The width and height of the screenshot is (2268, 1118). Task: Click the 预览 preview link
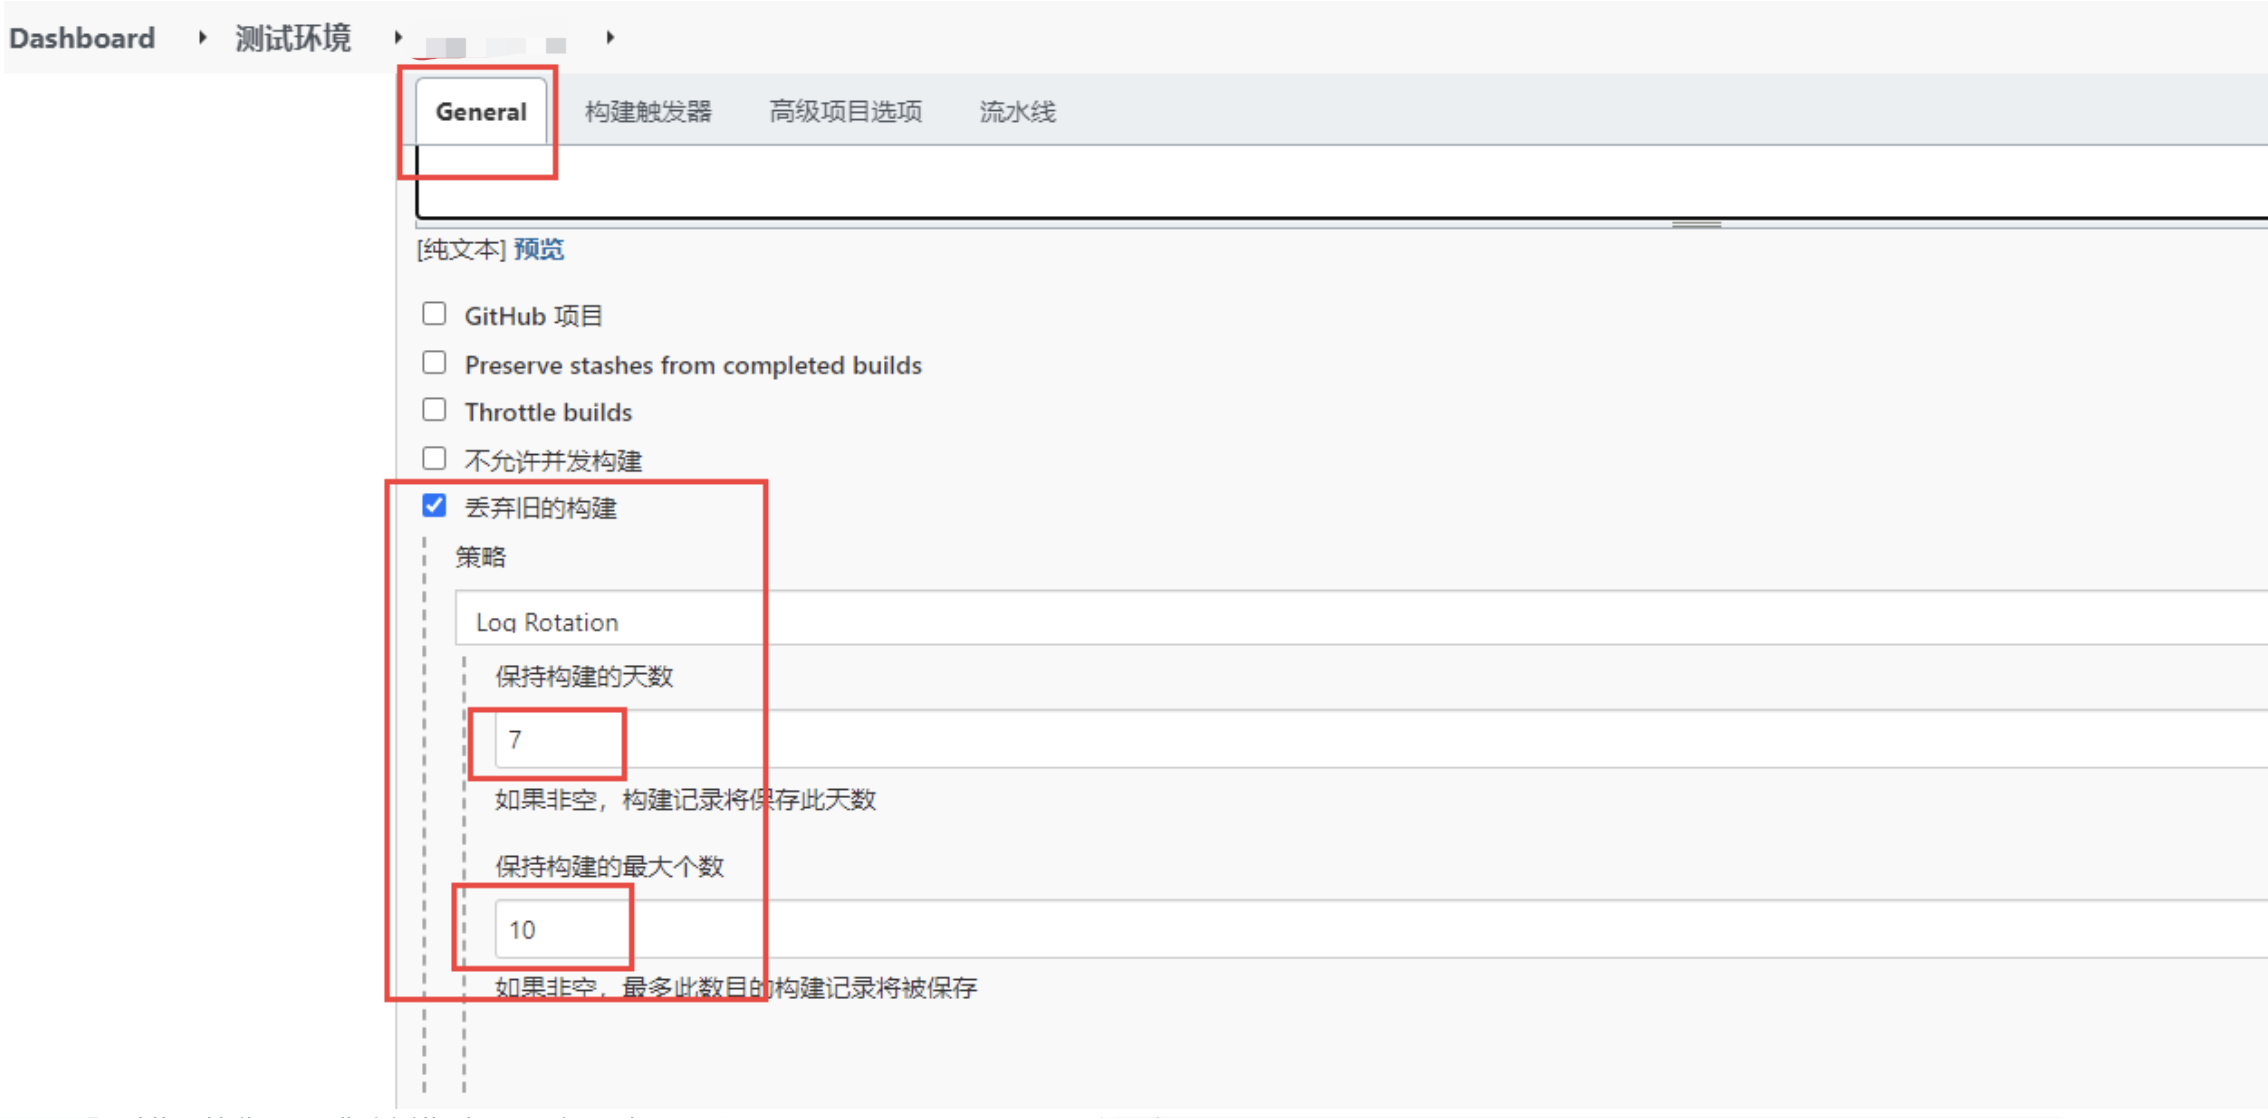point(539,249)
